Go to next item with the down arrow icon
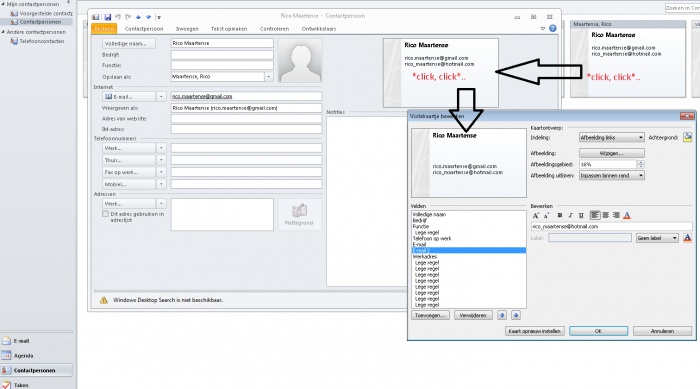 pos(148,17)
